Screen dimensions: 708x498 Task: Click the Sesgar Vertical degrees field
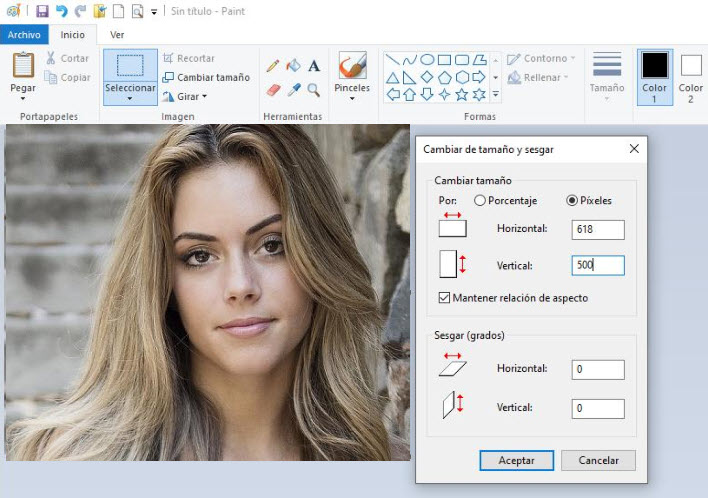(x=598, y=409)
